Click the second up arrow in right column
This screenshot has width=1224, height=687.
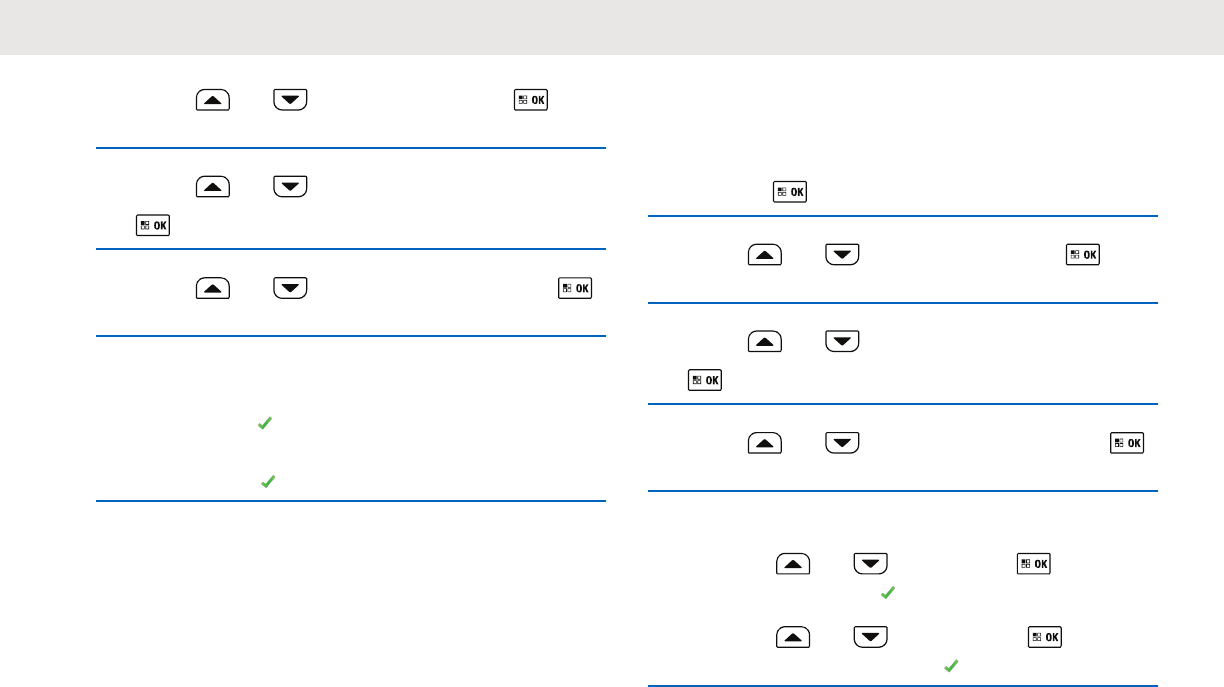765,342
